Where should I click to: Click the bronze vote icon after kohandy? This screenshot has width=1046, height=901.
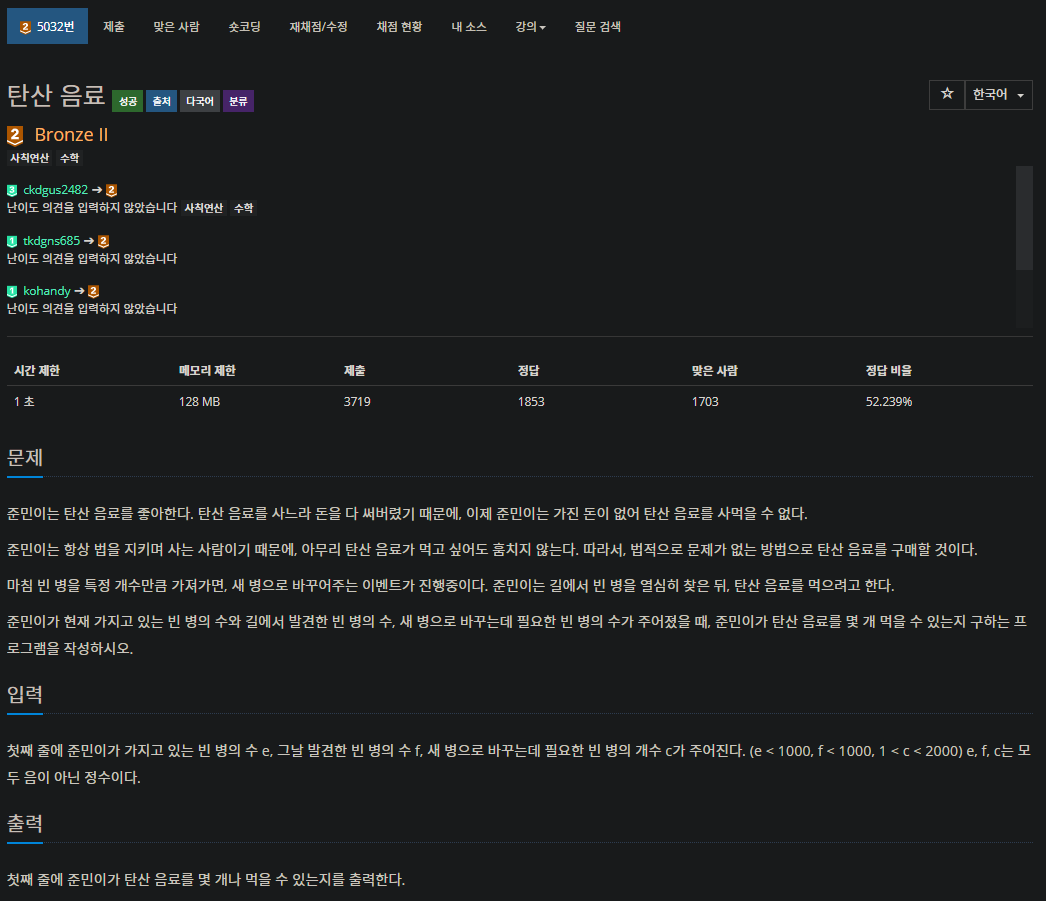(x=93, y=291)
